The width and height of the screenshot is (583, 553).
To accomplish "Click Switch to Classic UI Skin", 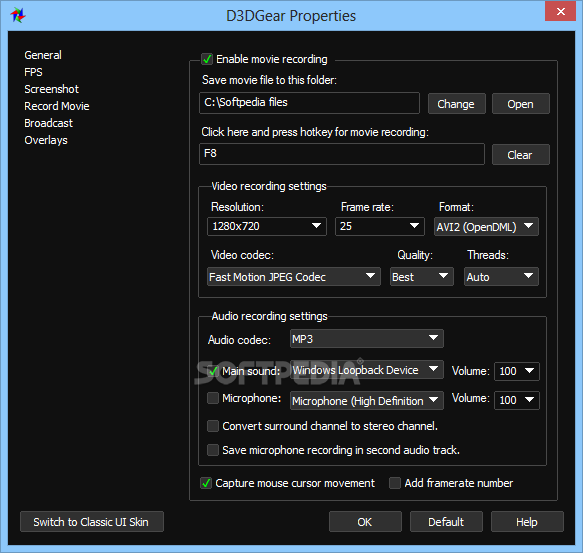I will 91,522.
